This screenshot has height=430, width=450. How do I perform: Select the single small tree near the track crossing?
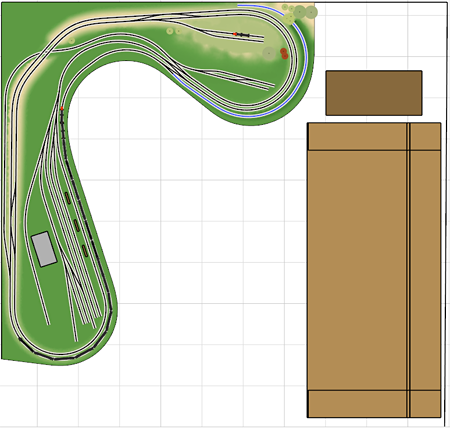pos(72,41)
